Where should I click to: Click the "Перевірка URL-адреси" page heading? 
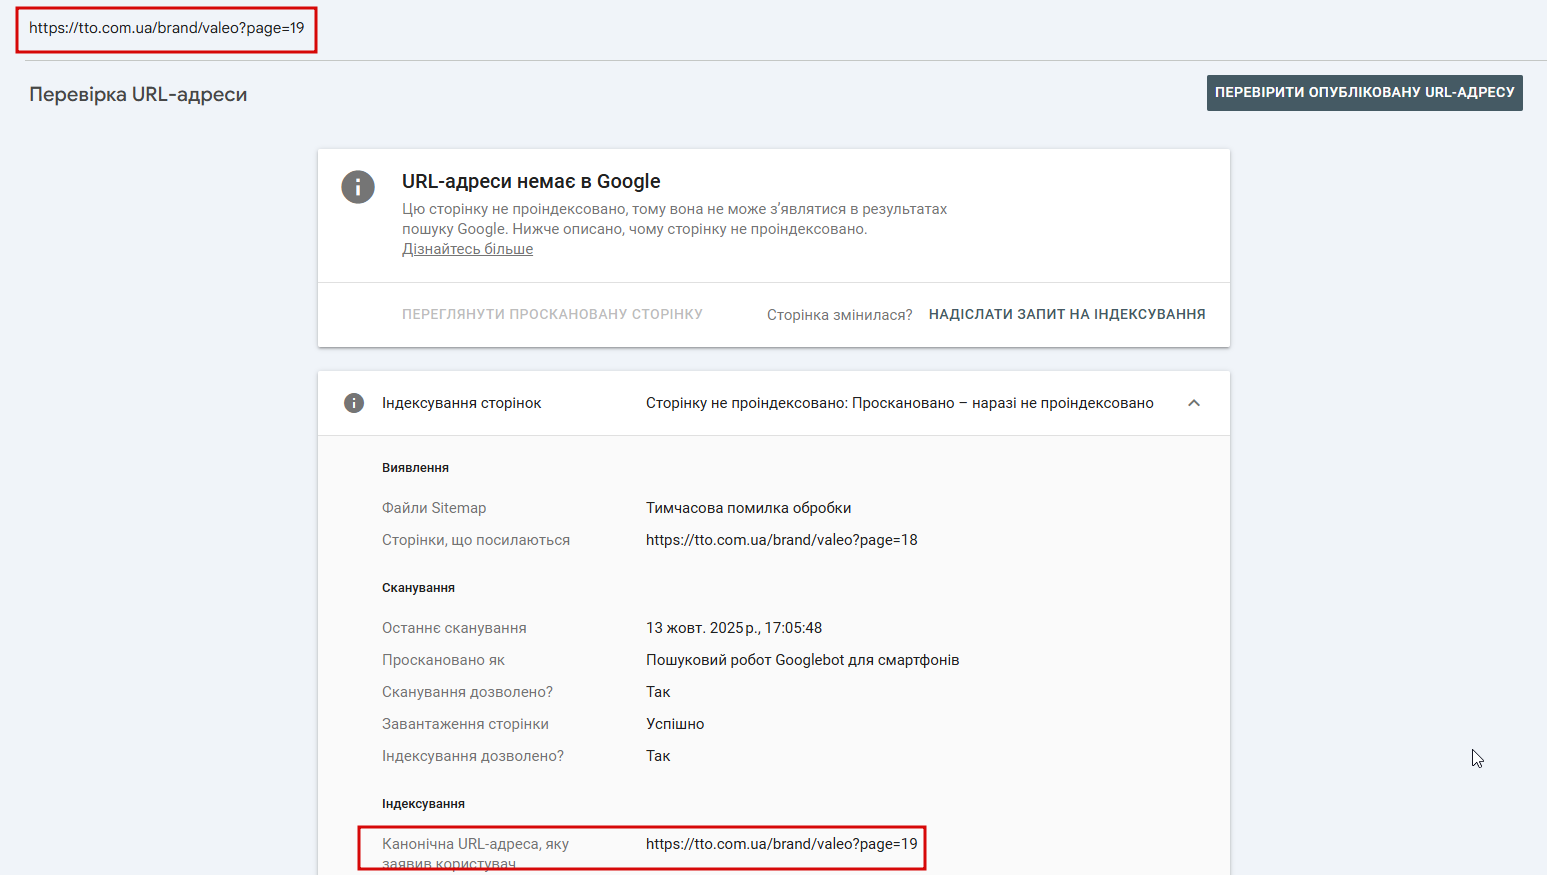tap(138, 94)
